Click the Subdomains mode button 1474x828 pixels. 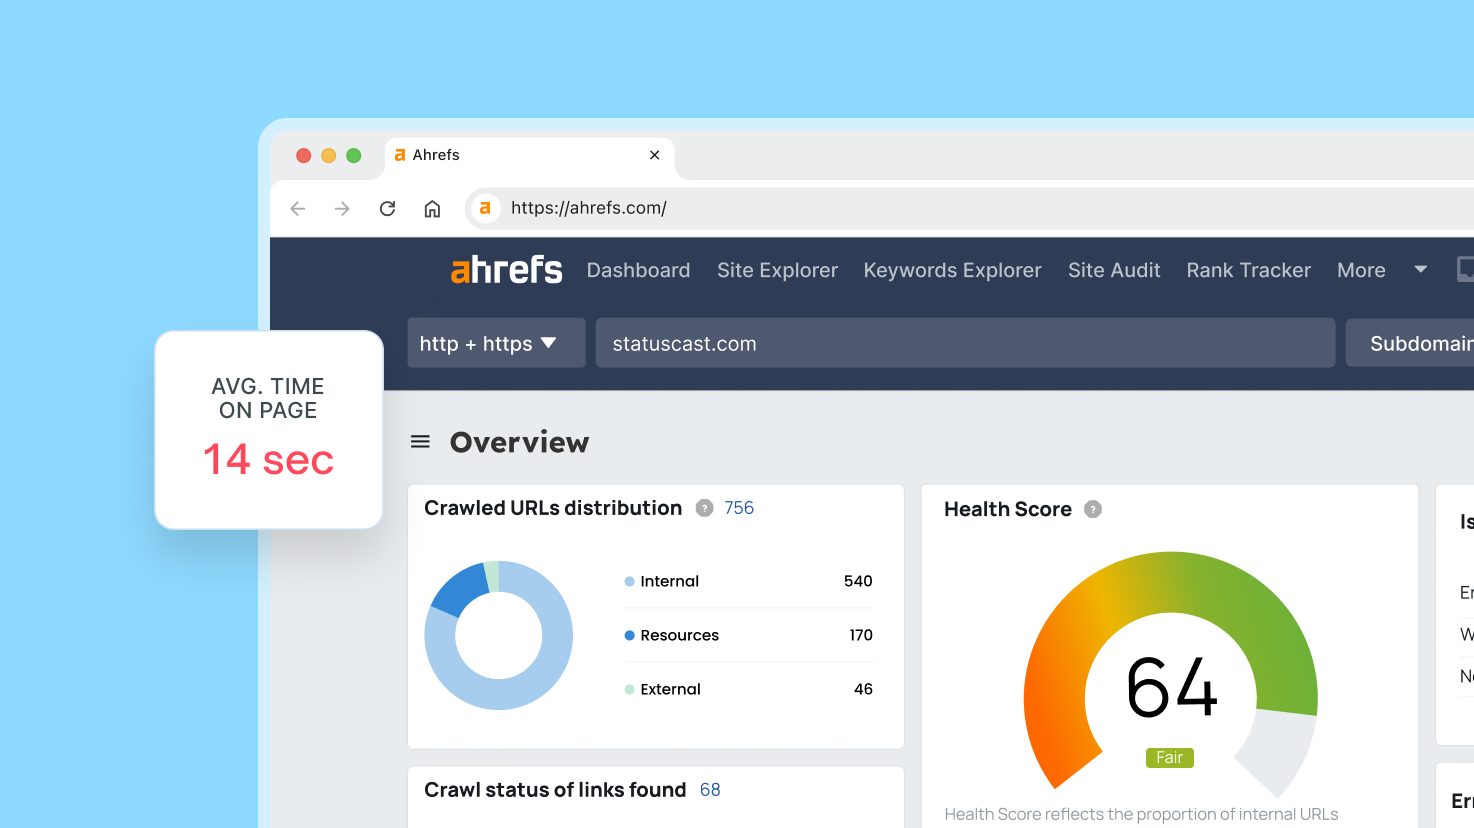[1410, 343]
